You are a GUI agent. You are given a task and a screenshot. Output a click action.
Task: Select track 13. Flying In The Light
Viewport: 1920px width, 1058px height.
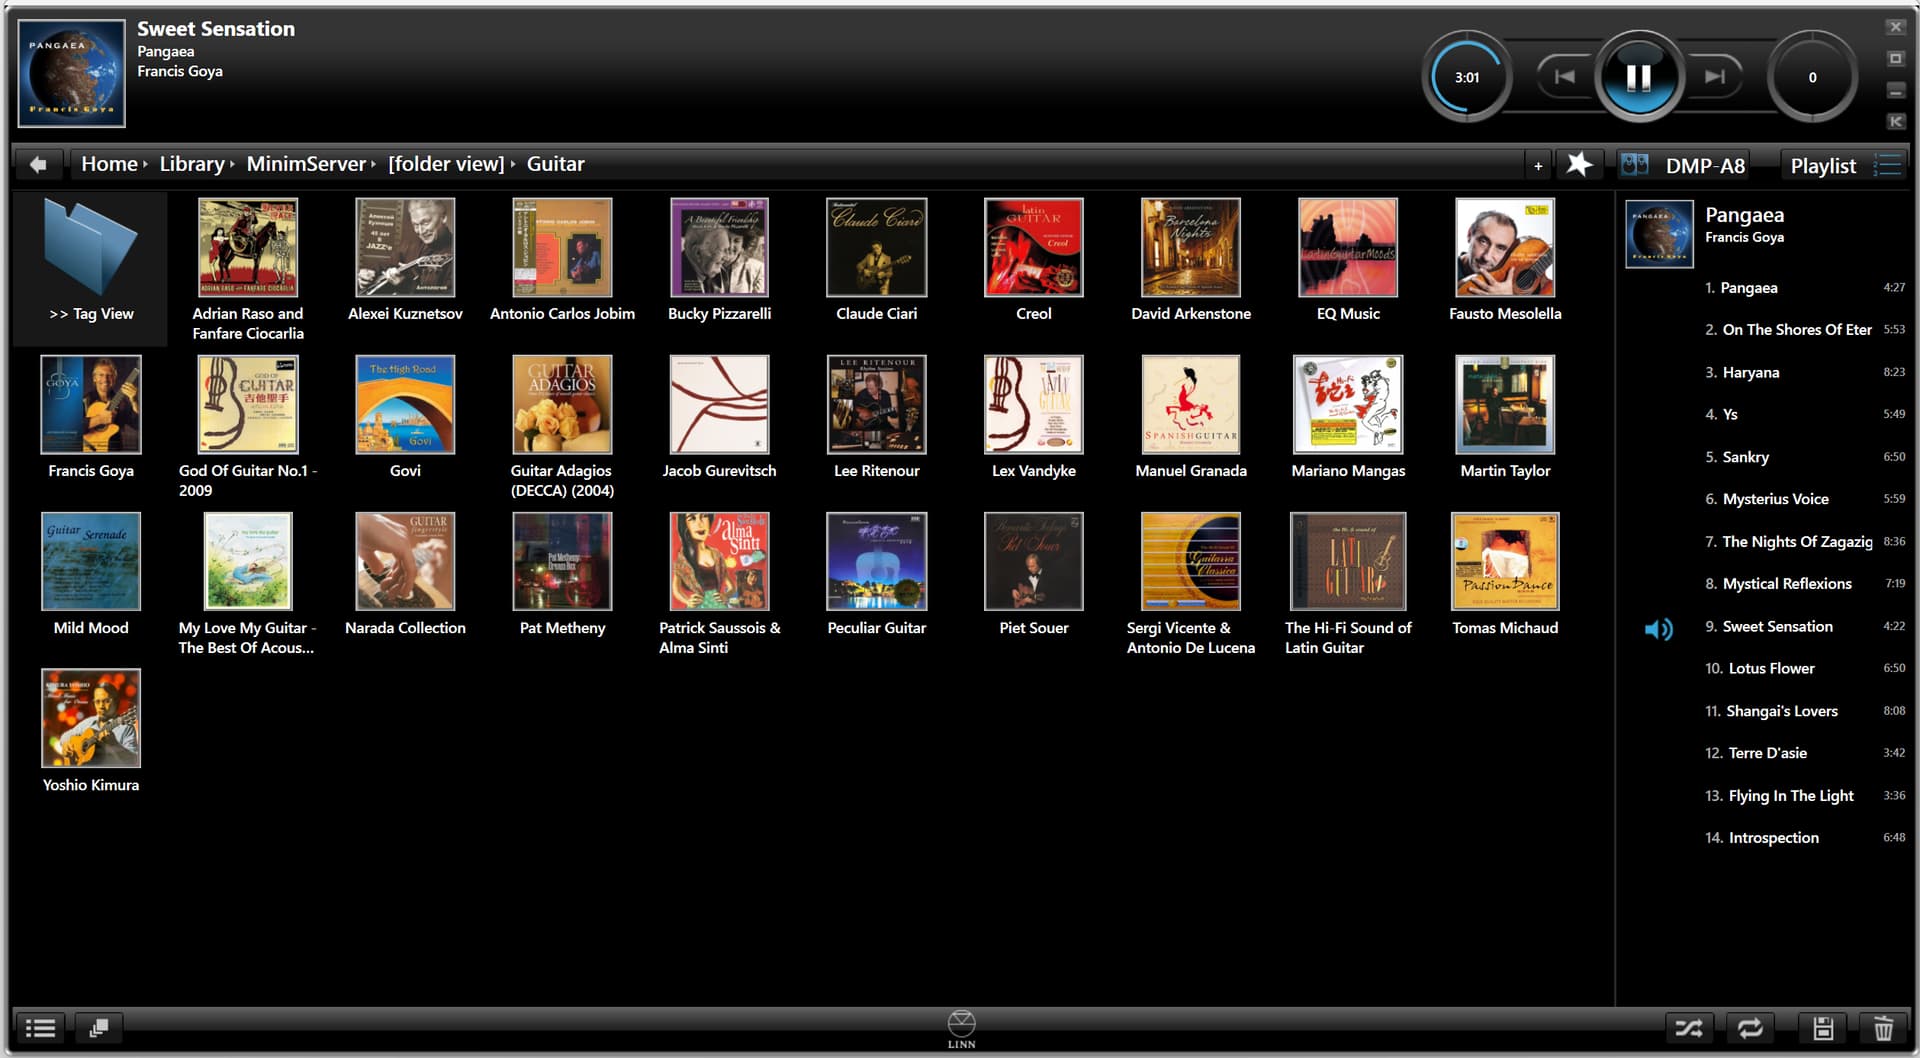click(x=1766, y=796)
